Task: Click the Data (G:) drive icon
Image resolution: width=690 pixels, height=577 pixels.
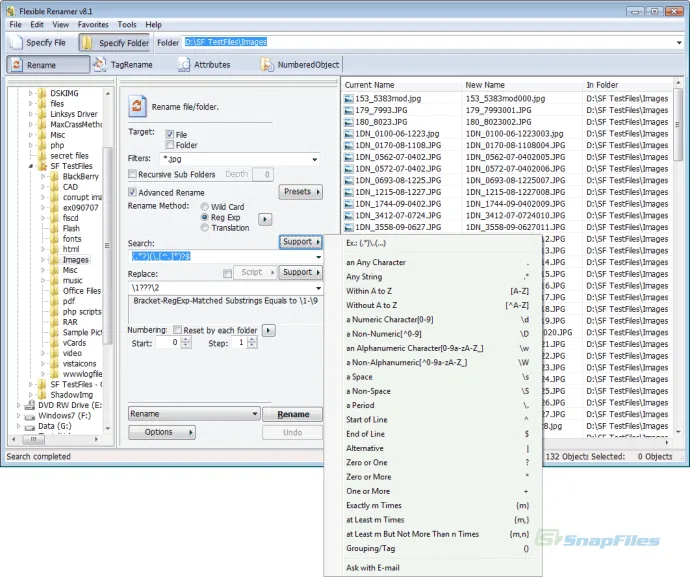Action: pyautogui.click(x=30, y=426)
